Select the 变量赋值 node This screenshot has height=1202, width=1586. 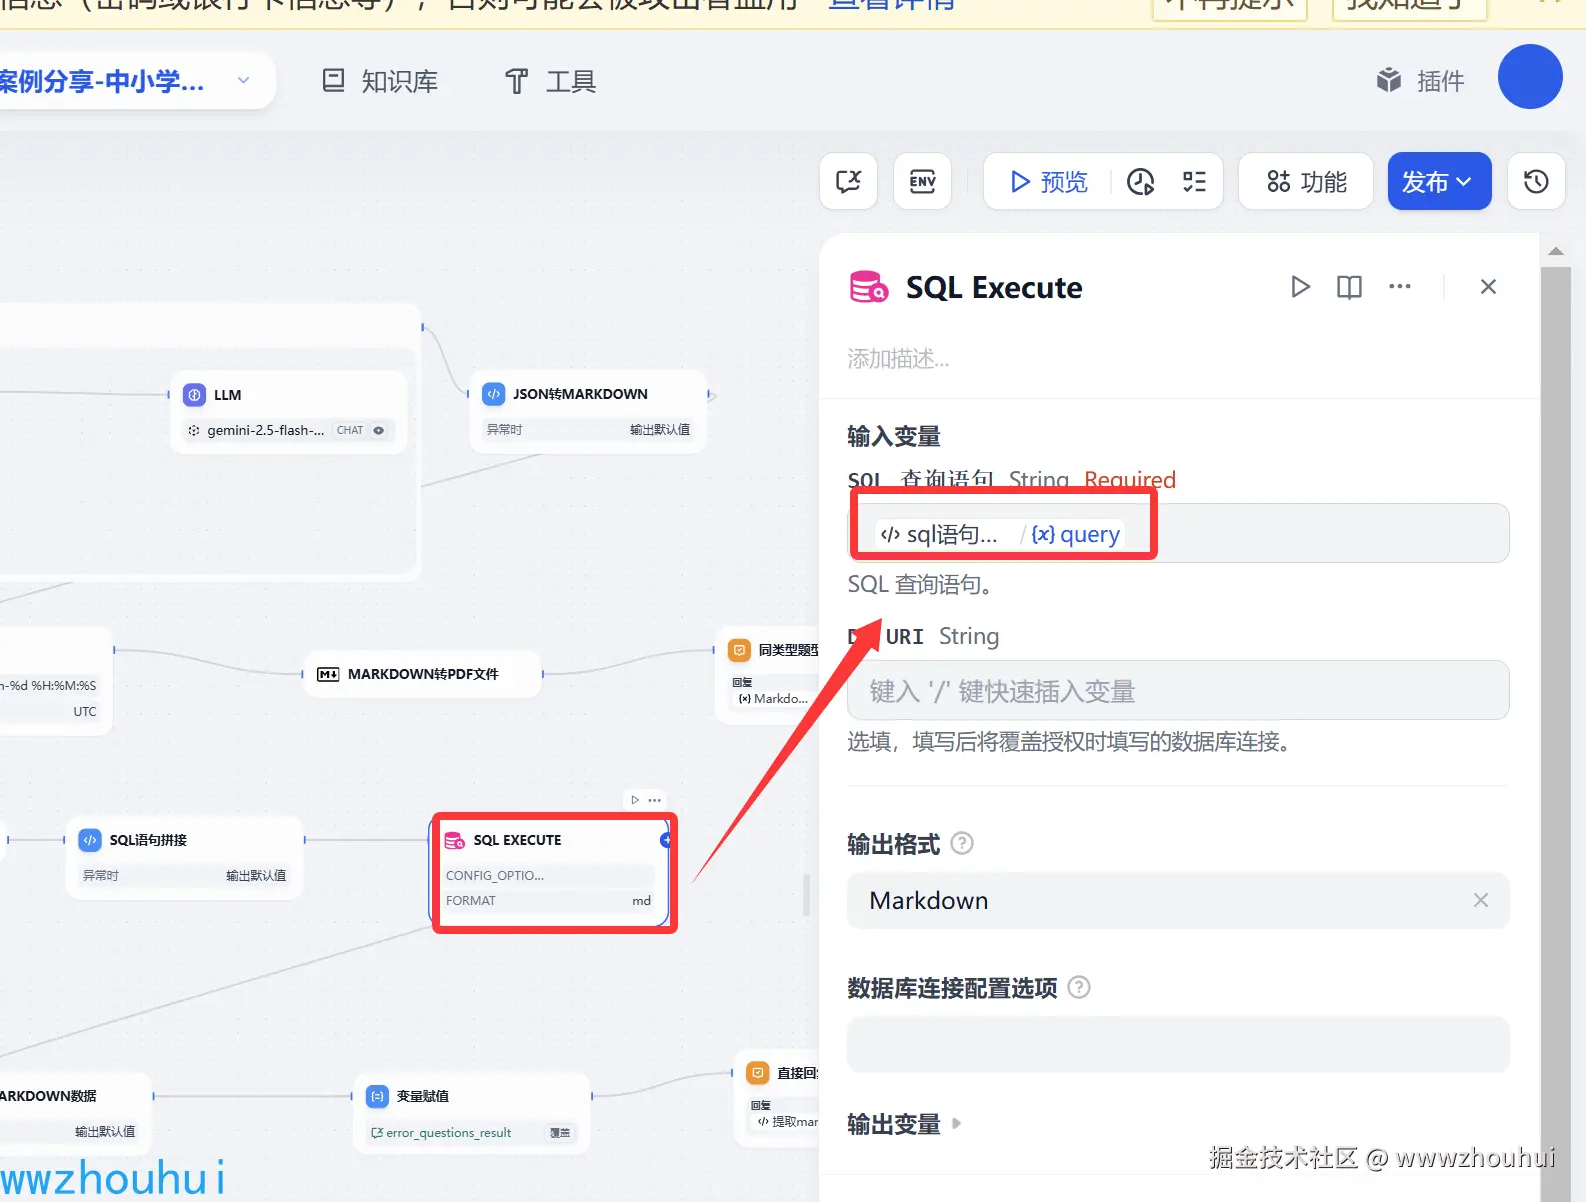tap(472, 1113)
